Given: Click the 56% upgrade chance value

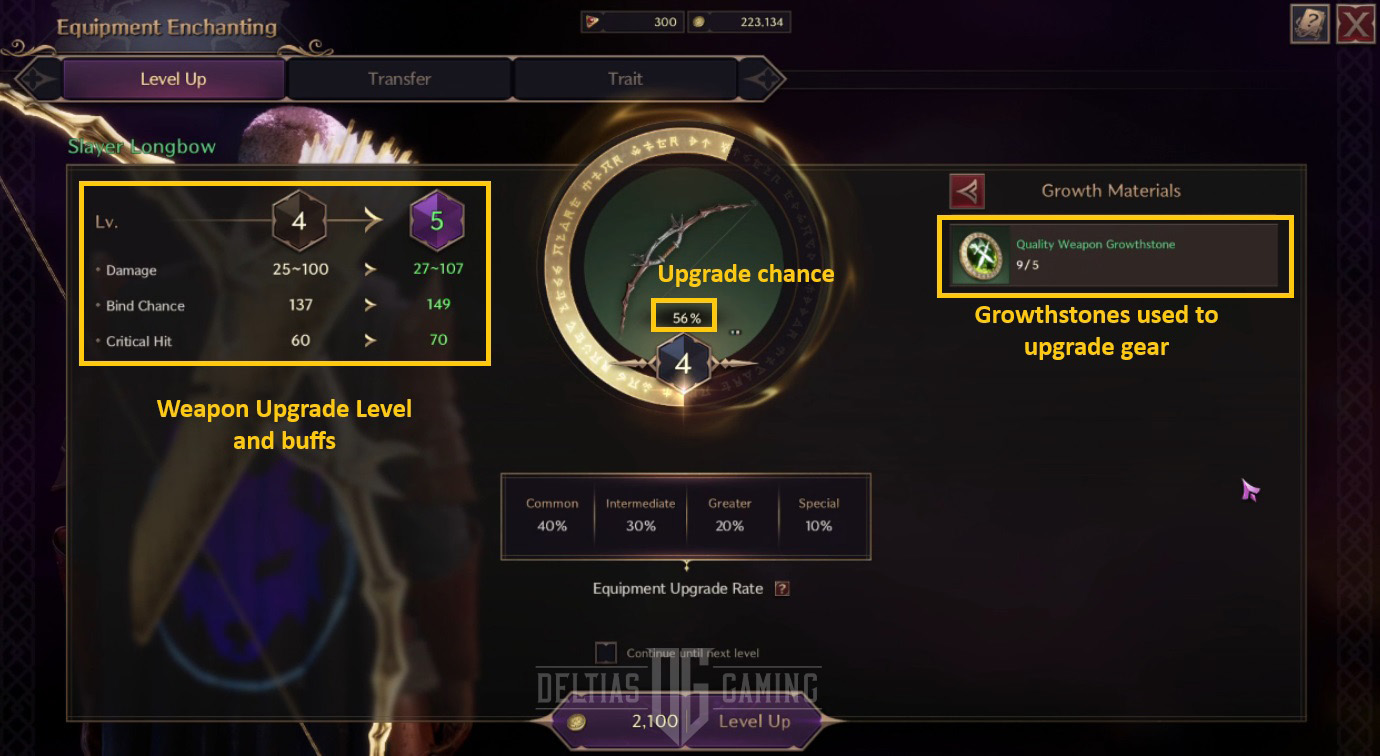Looking at the screenshot, I should (686, 318).
